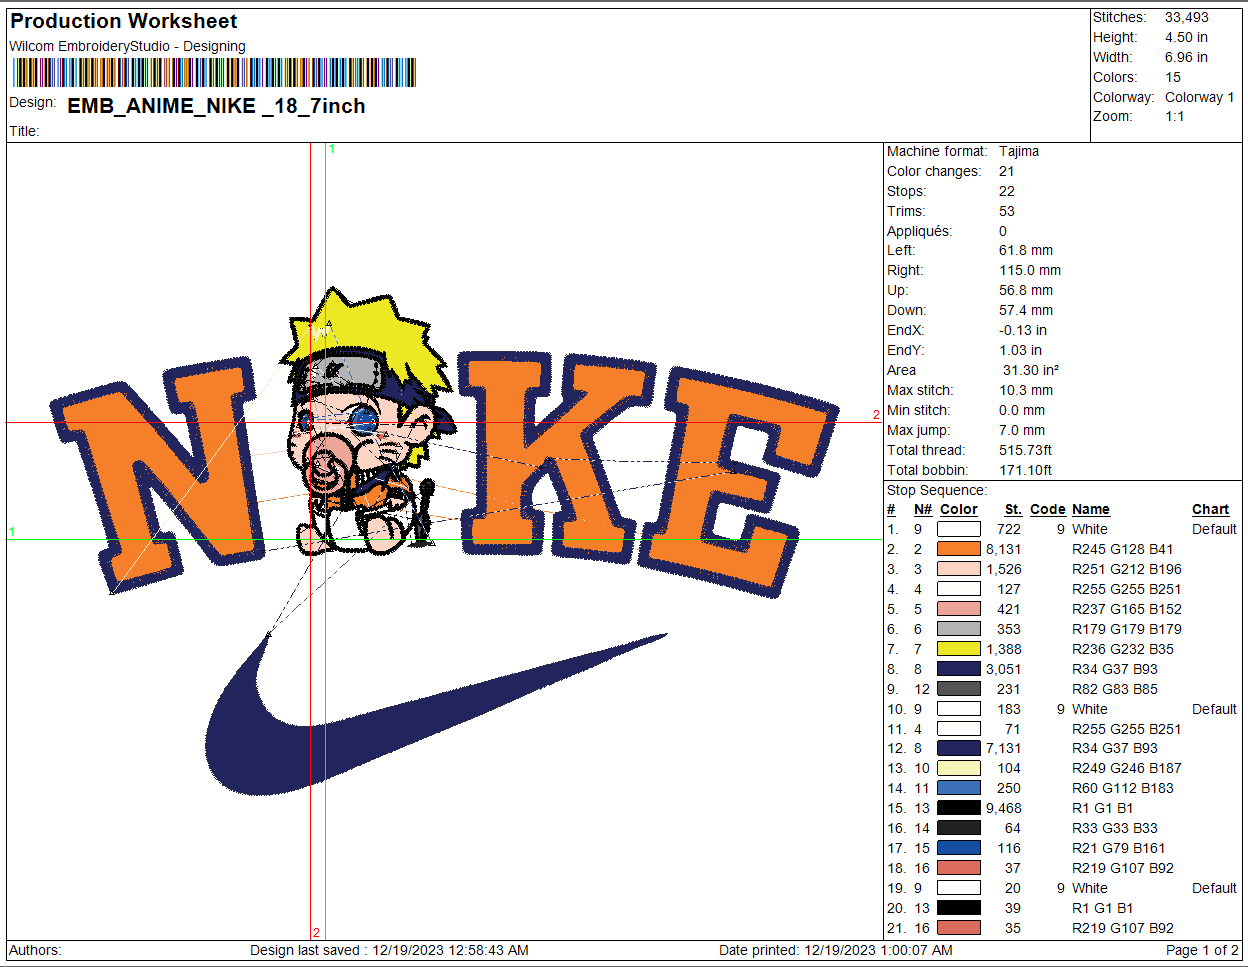Click the Chart column header
This screenshot has width=1248, height=967.
point(1210,509)
